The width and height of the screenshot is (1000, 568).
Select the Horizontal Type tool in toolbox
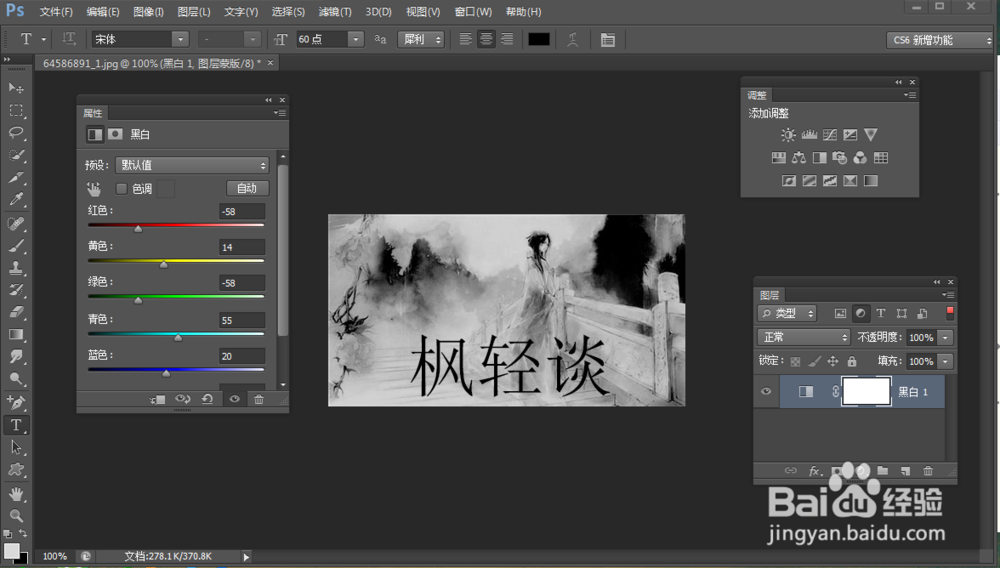pos(16,425)
